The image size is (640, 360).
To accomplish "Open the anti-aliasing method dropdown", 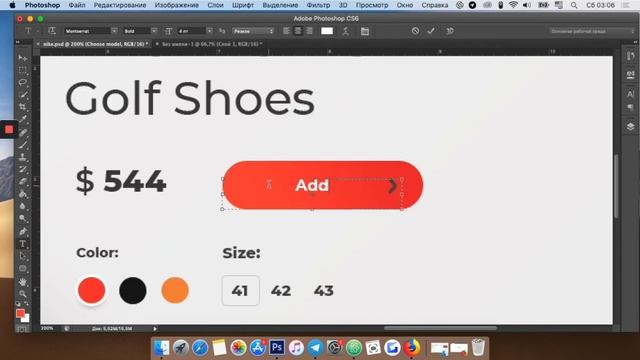I will 253,31.
